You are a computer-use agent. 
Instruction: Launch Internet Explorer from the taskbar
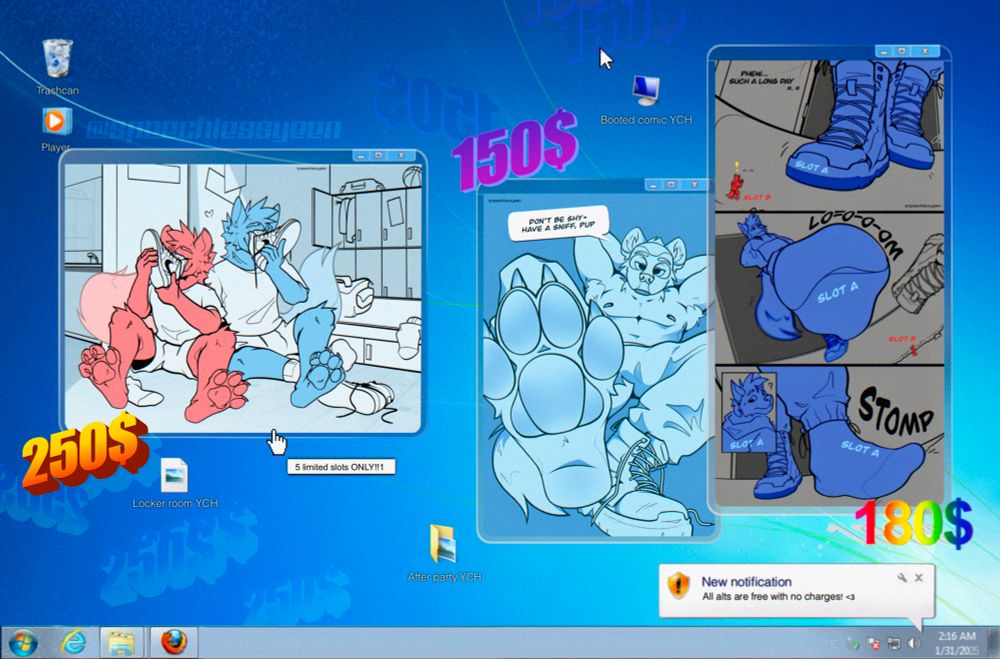(x=73, y=642)
